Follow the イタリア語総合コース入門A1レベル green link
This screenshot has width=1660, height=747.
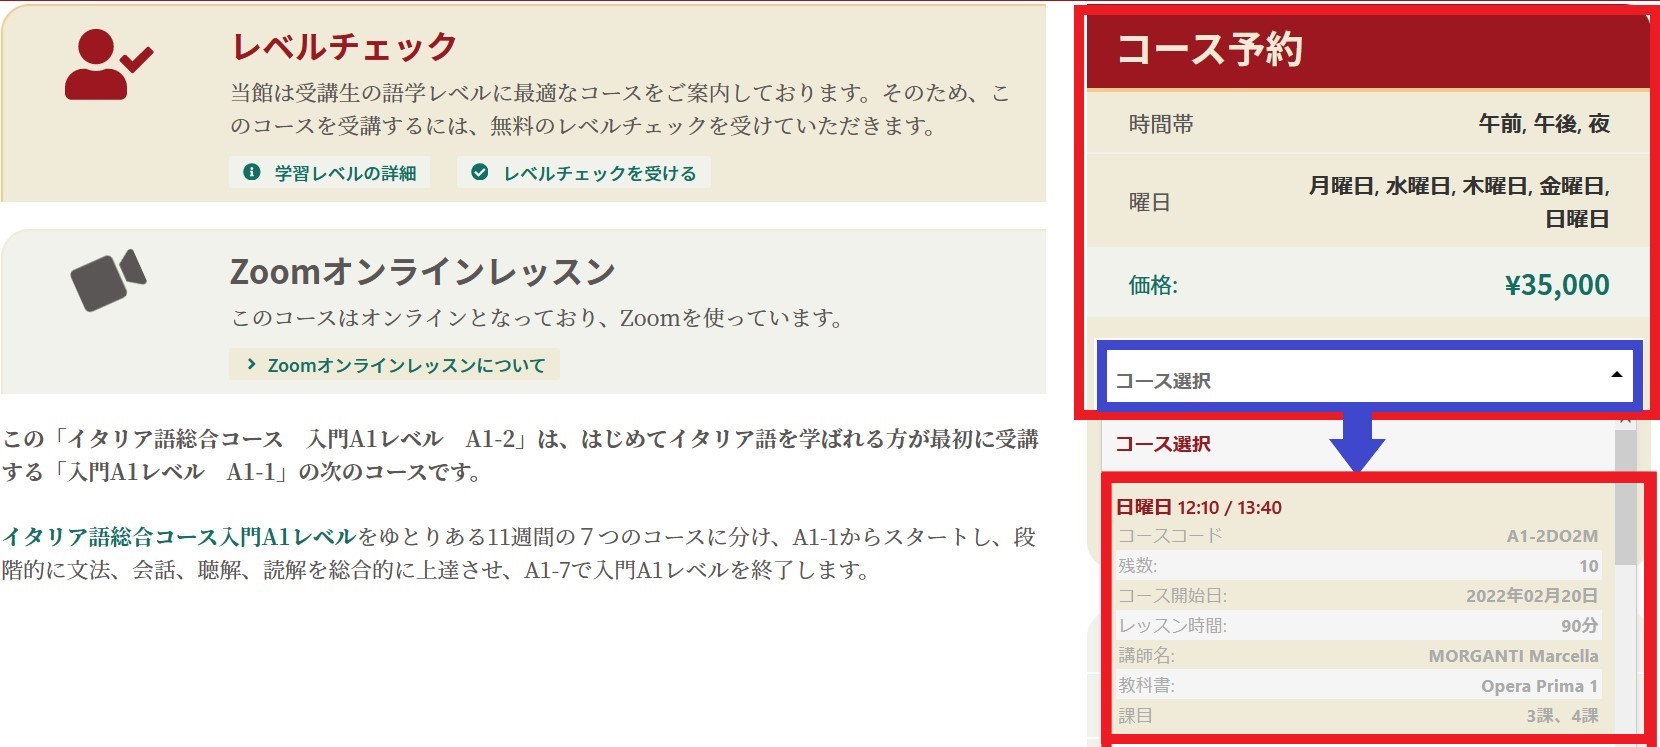point(179,537)
